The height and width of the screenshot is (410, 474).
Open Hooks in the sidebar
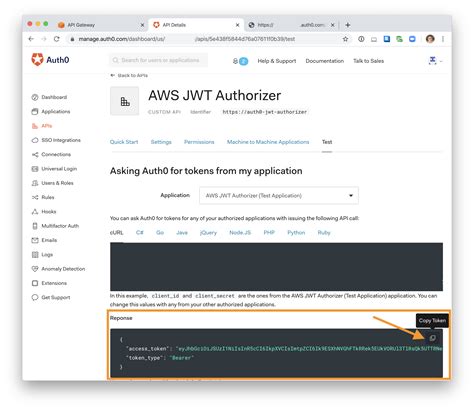44,212
